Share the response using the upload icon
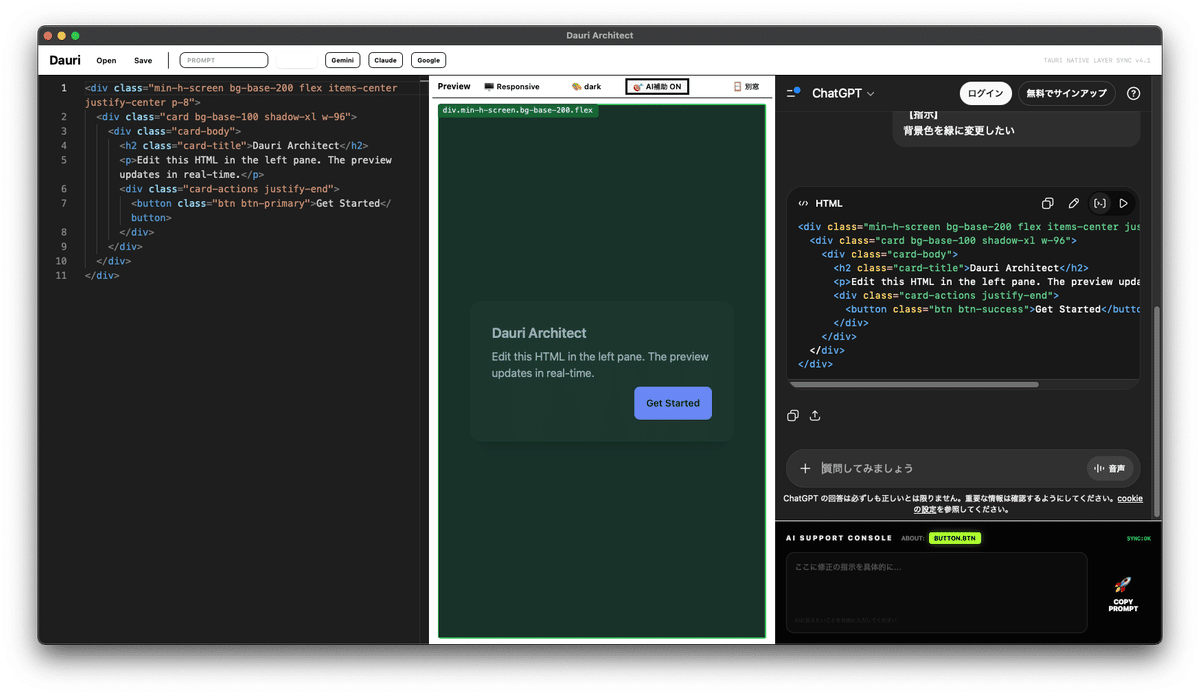 click(x=815, y=415)
